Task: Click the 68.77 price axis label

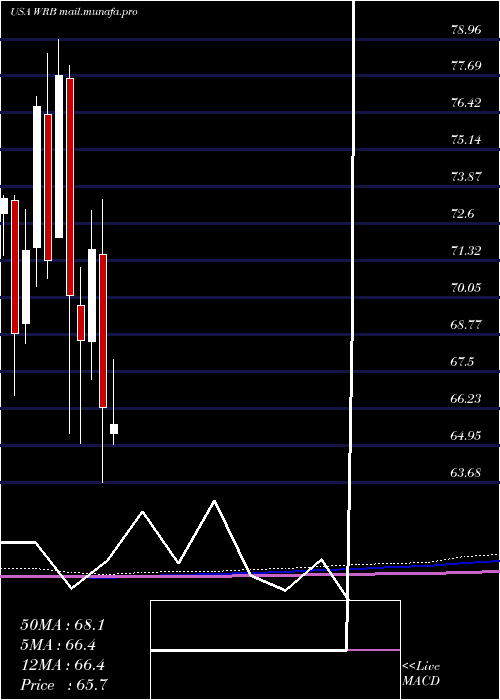Action: tap(466, 325)
